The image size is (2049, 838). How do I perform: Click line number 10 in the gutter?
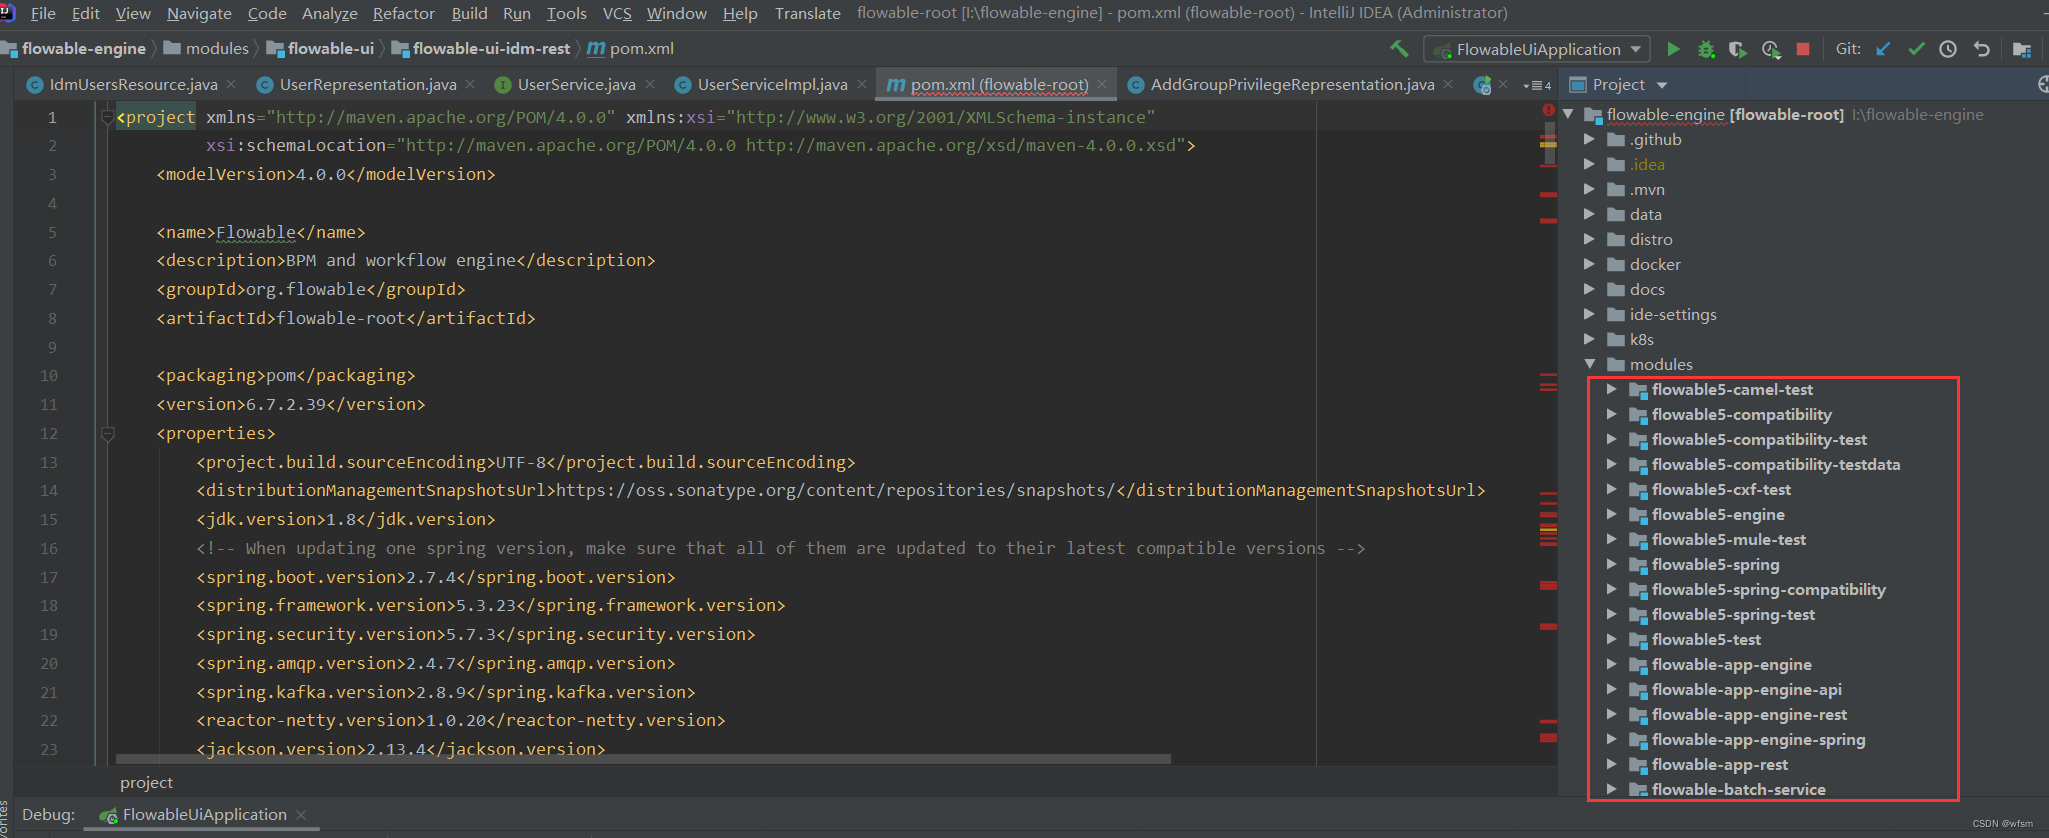point(49,376)
